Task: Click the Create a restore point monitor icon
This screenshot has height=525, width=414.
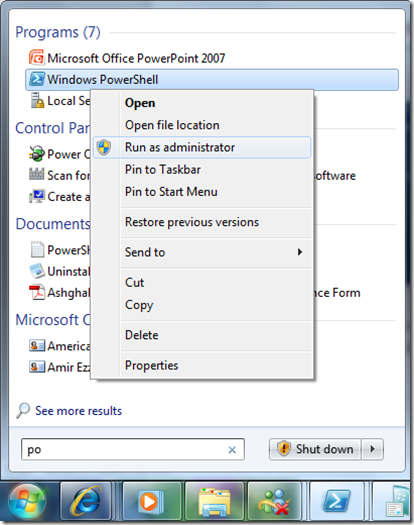Action: tap(37, 196)
